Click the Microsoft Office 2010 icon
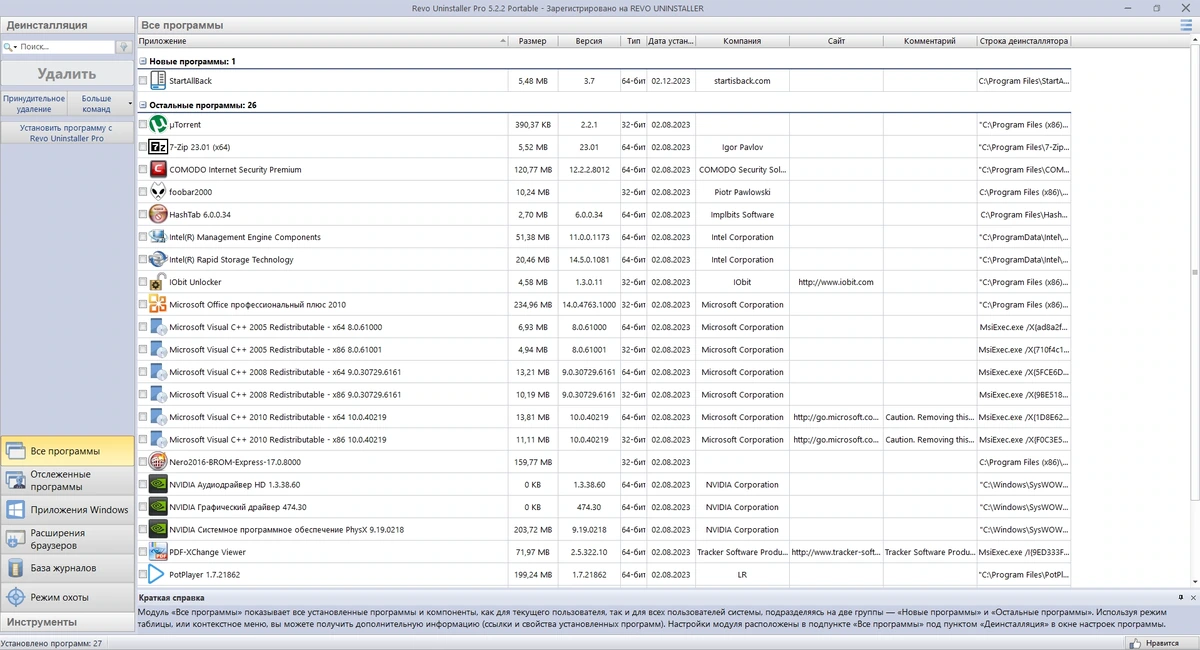 [157, 305]
